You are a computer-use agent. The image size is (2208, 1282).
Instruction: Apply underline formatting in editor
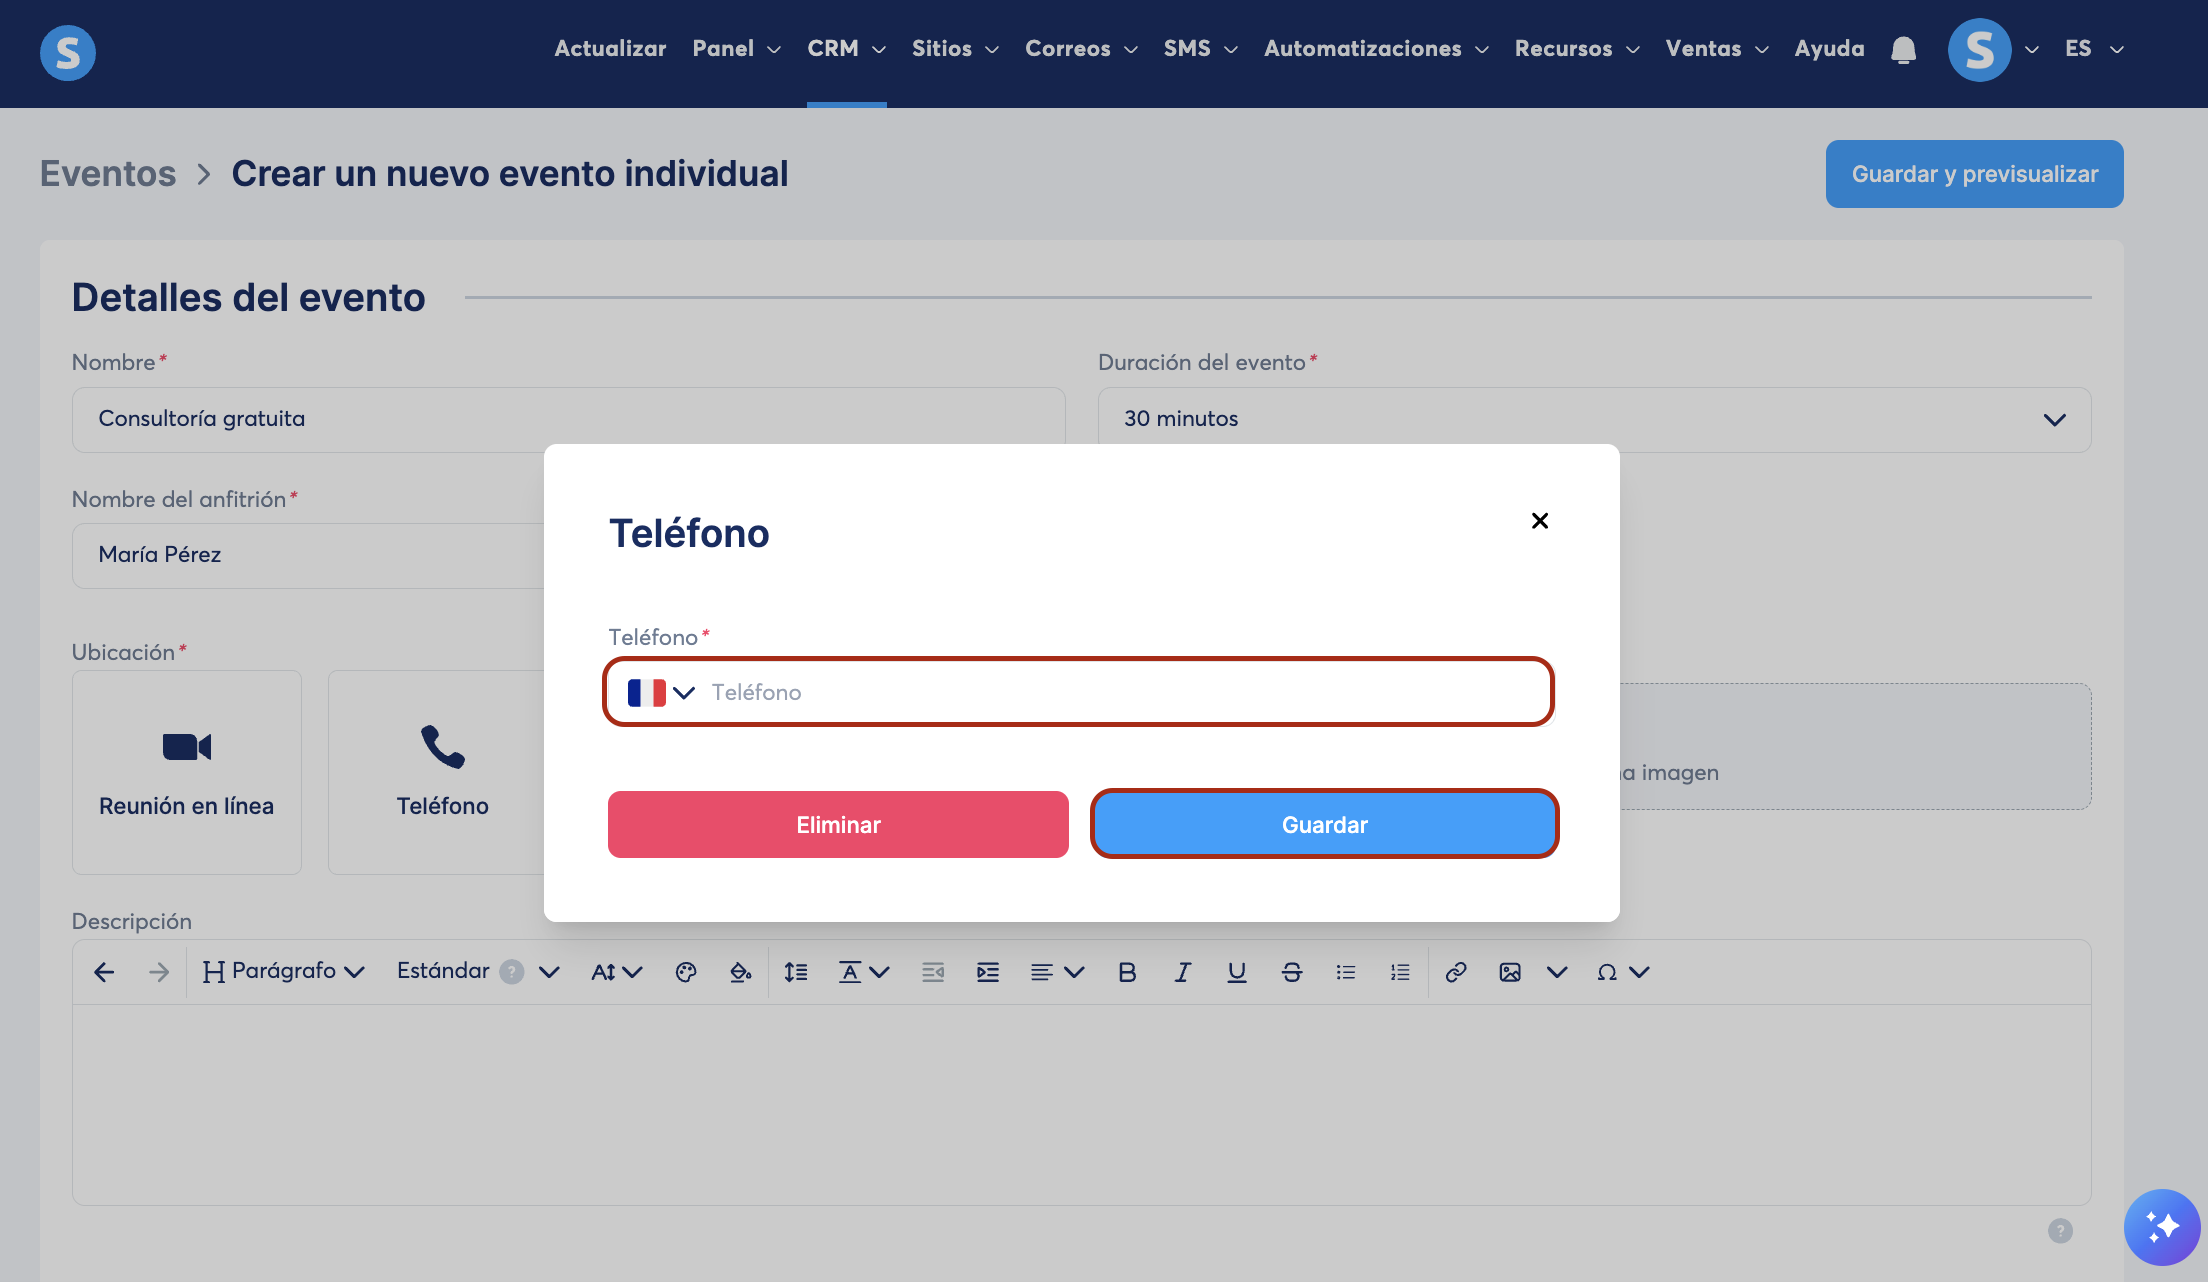tap(1237, 972)
